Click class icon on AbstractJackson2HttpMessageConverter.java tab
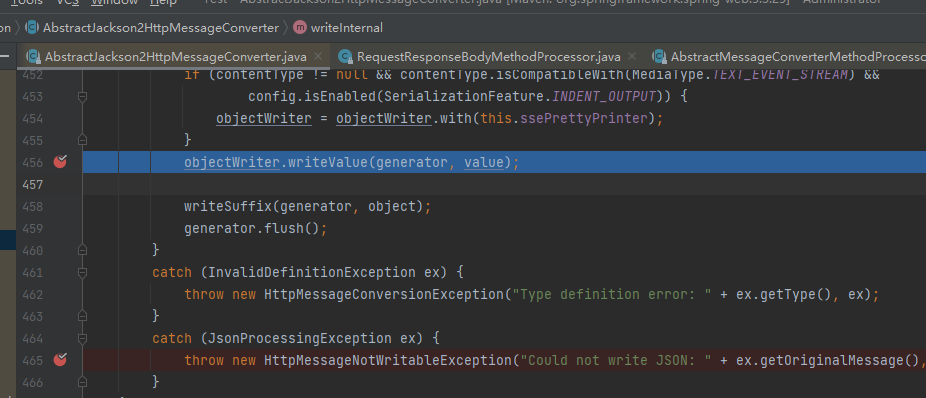This screenshot has width=926, height=398. (34, 57)
